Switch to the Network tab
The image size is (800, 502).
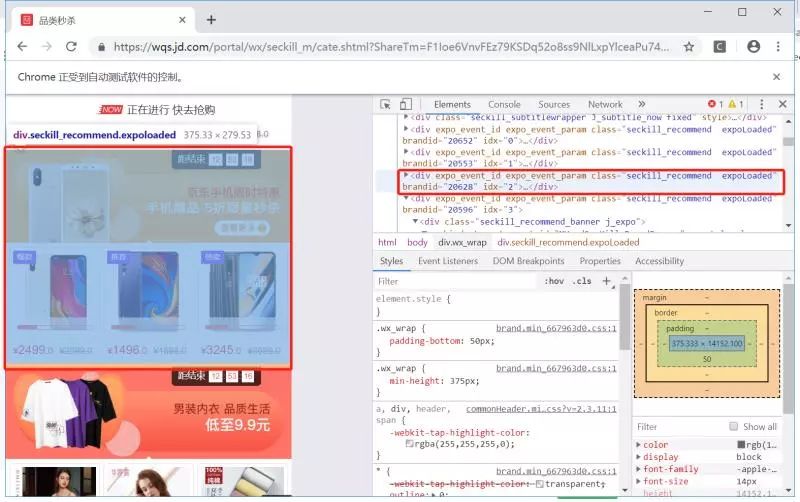coord(605,104)
